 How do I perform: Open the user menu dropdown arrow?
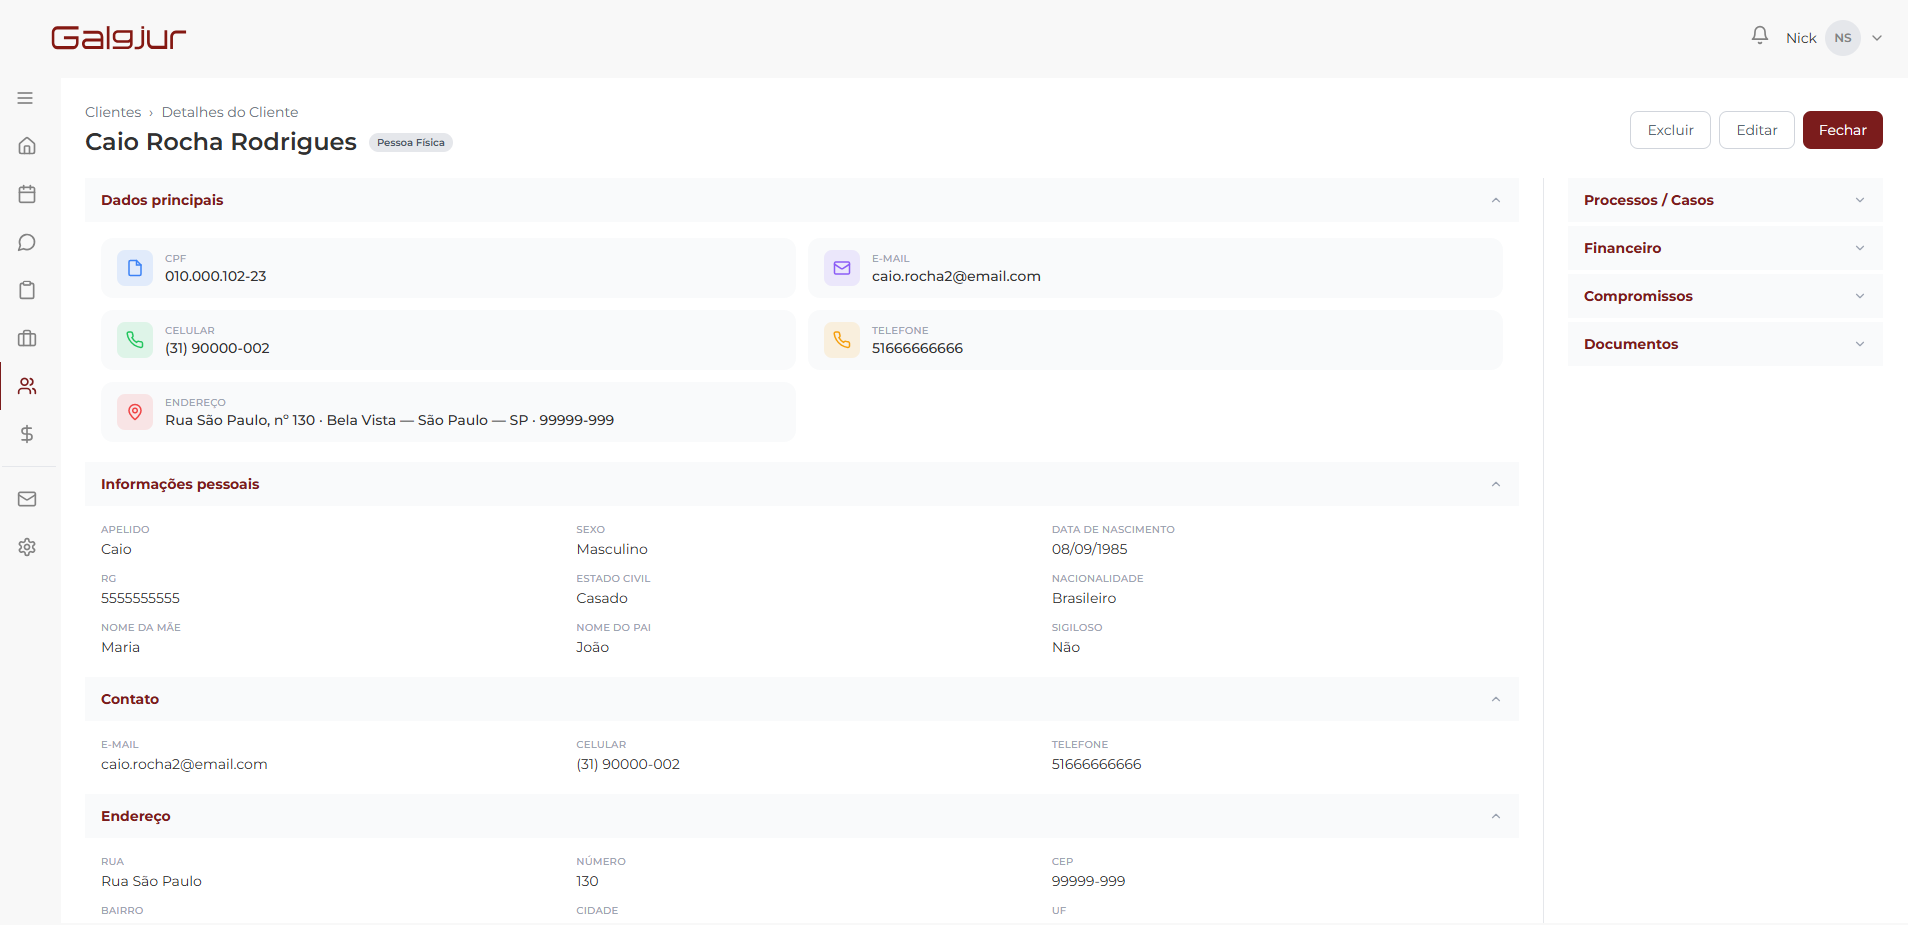click(x=1877, y=38)
